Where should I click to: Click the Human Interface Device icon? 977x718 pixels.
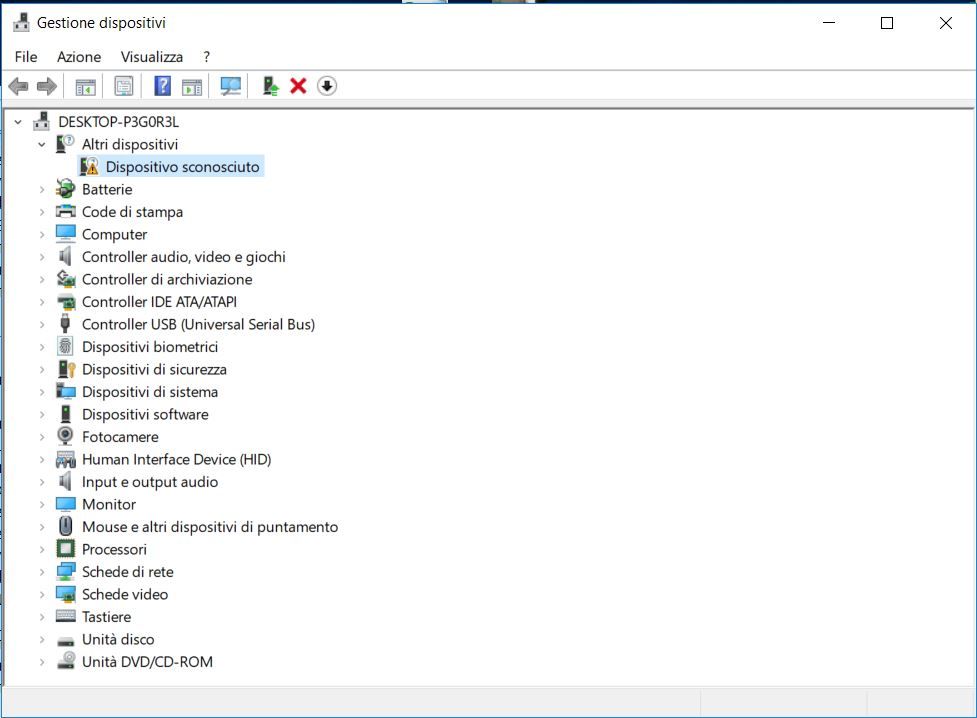pos(65,459)
